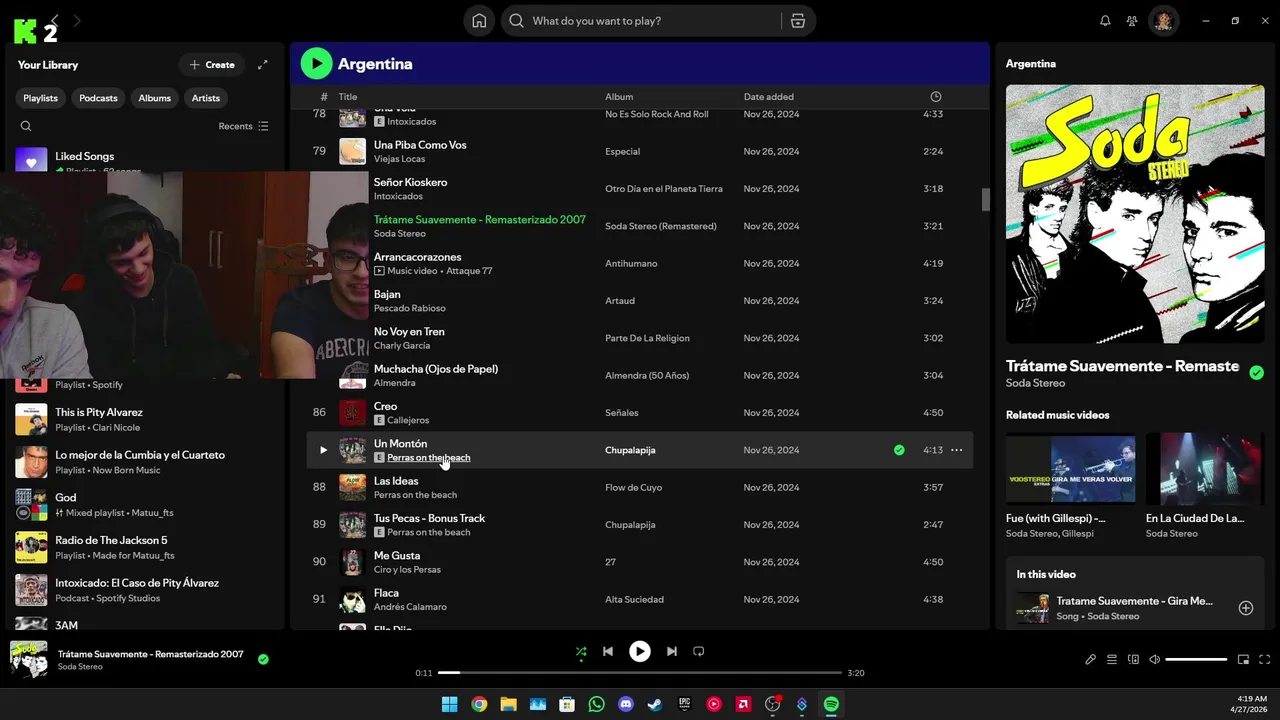
Task: Pause or play the current track
Action: tap(640, 652)
